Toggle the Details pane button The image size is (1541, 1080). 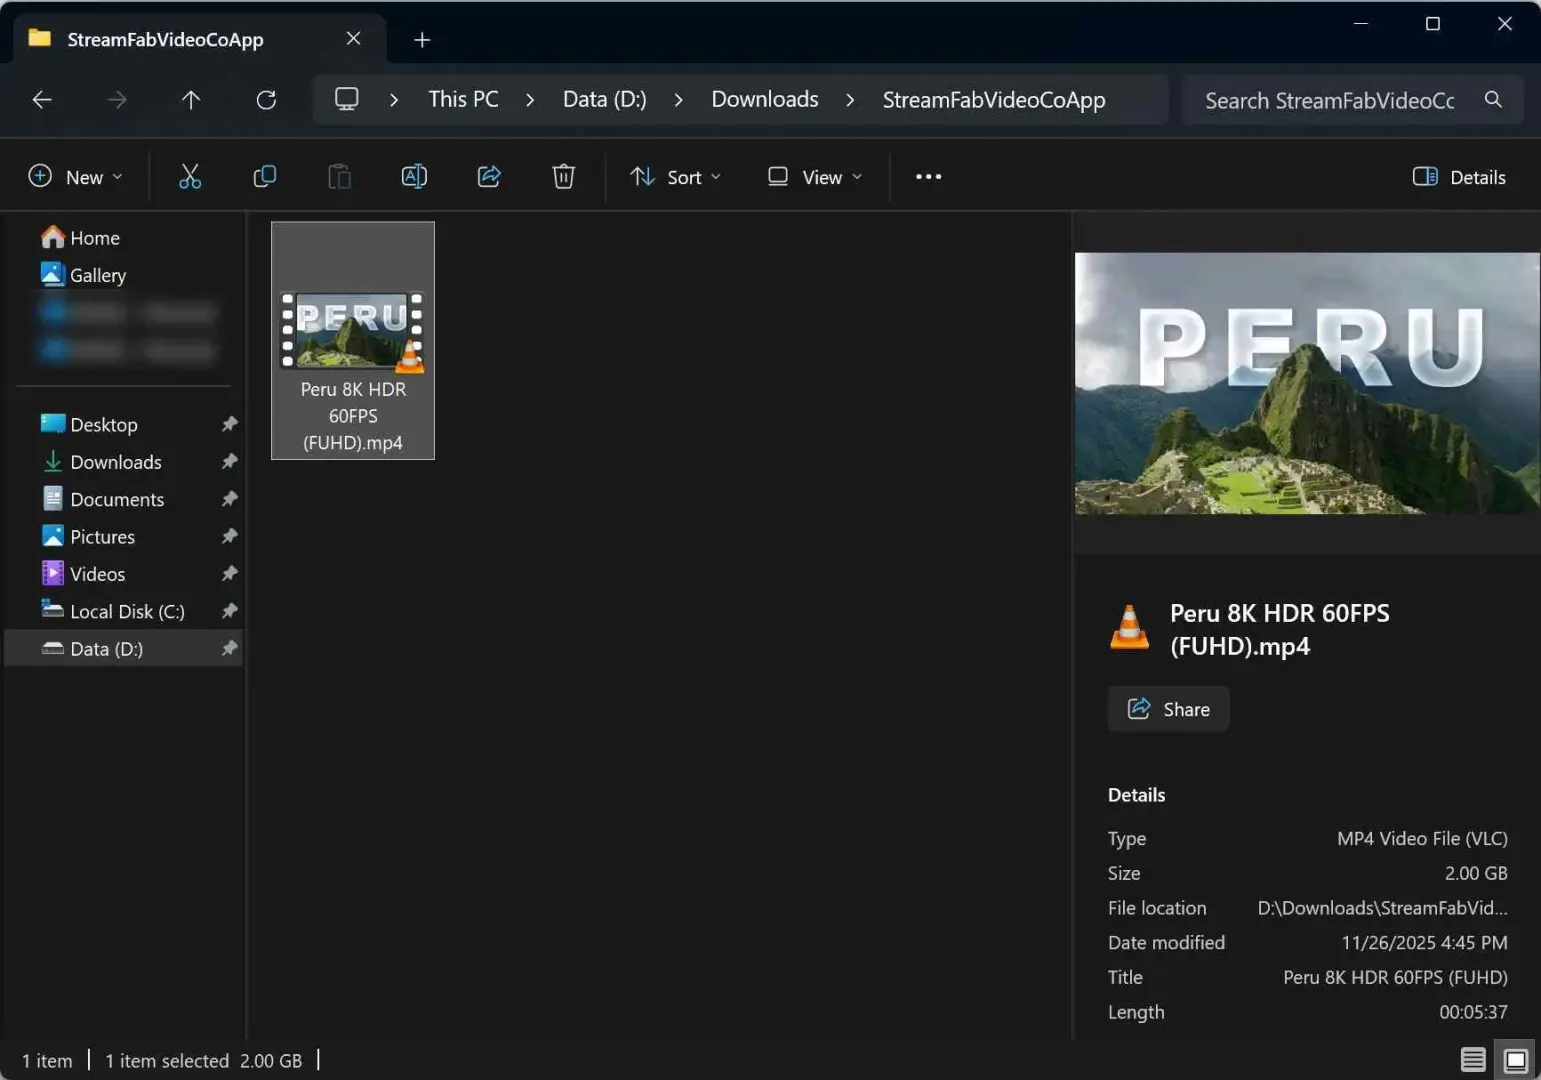click(x=1459, y=177)
